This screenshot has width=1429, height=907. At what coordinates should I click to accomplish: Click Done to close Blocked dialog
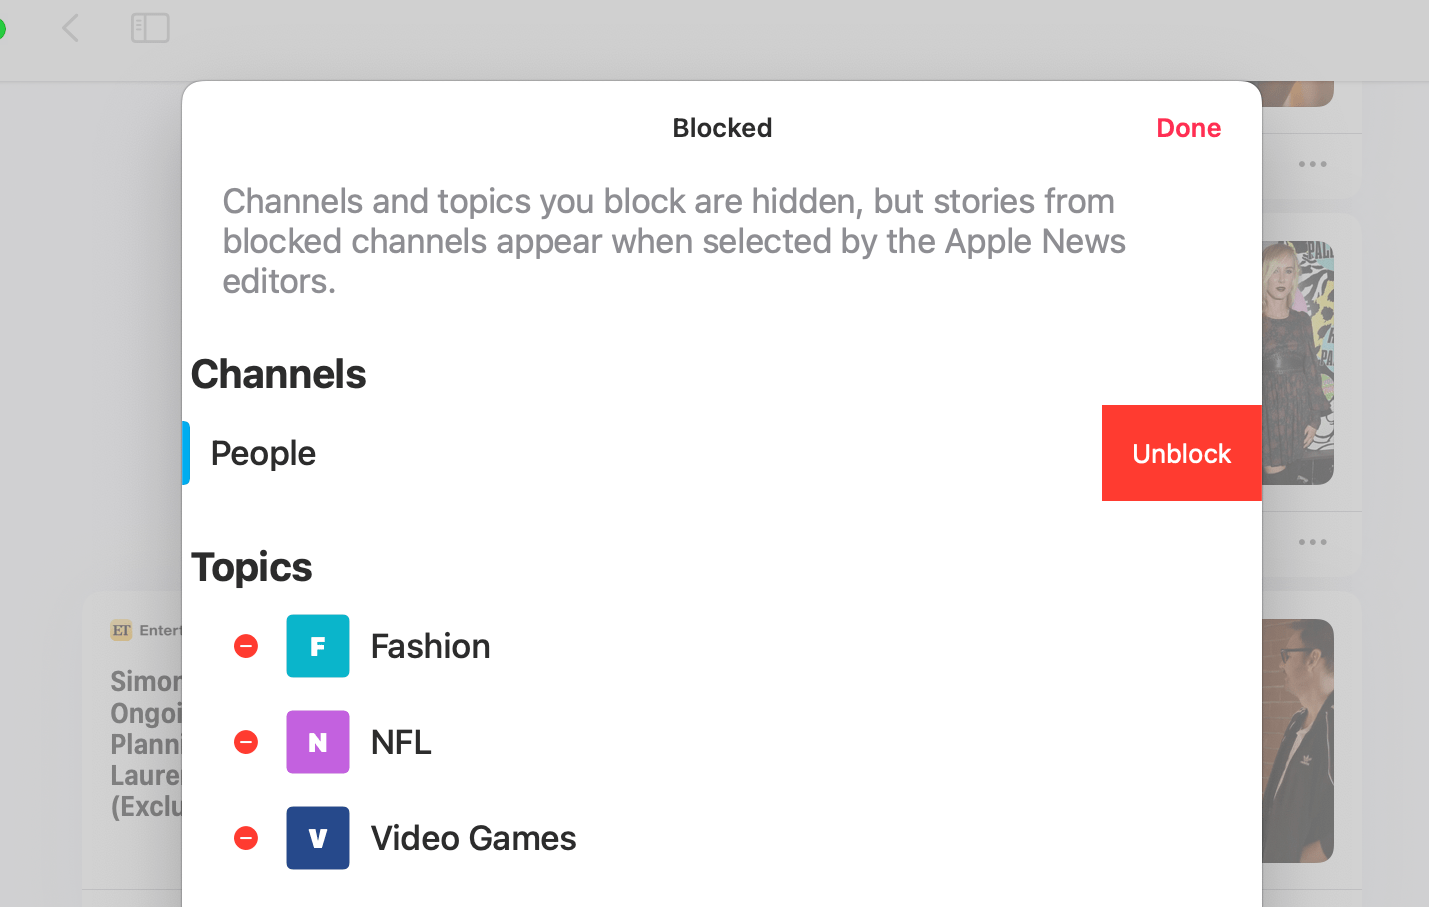(1188, 128)
